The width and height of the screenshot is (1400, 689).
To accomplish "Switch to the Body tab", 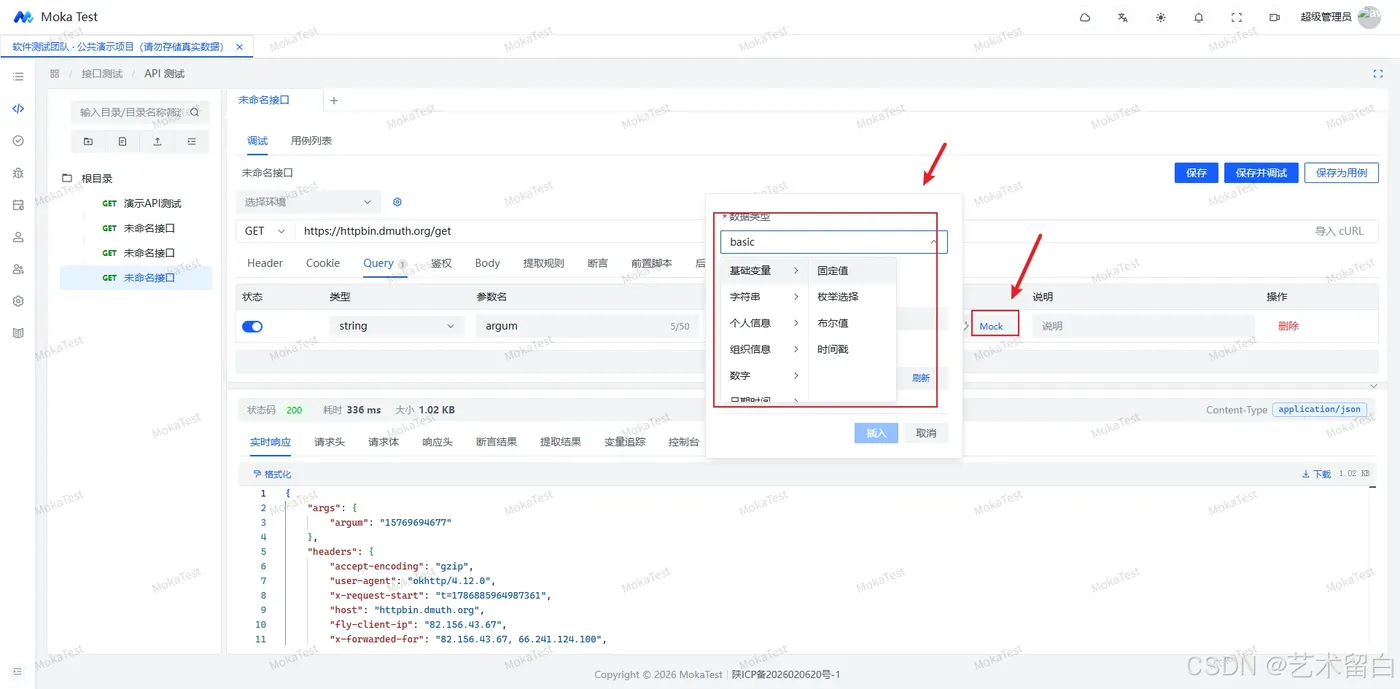I will 487,263.
